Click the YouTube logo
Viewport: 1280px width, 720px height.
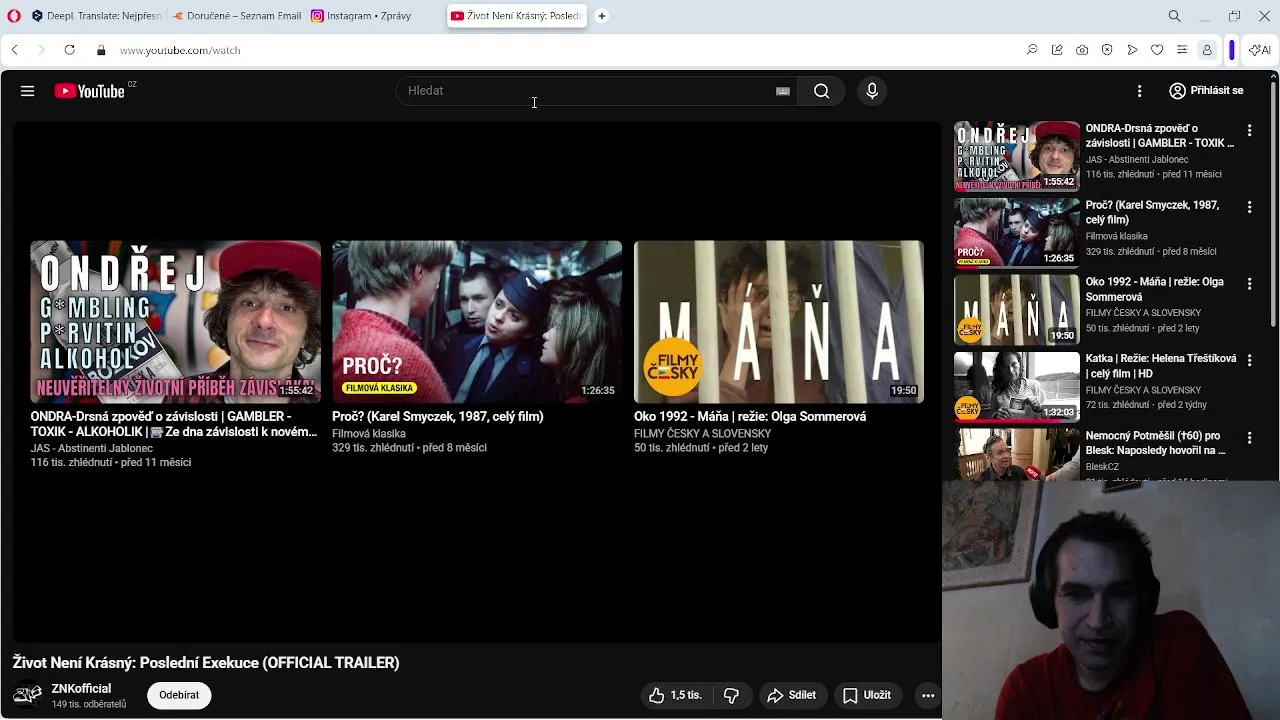click(90, 91)
